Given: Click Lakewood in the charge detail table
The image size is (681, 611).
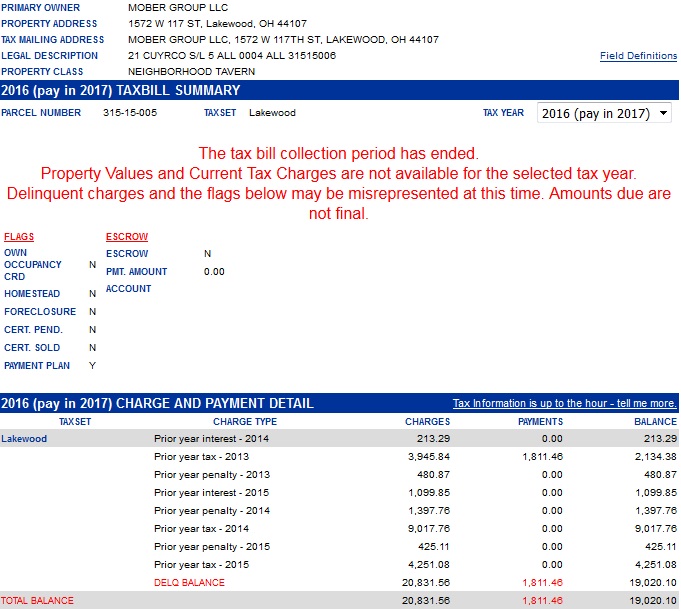Looking at the screenshot, I should click(x=24, y=439).
